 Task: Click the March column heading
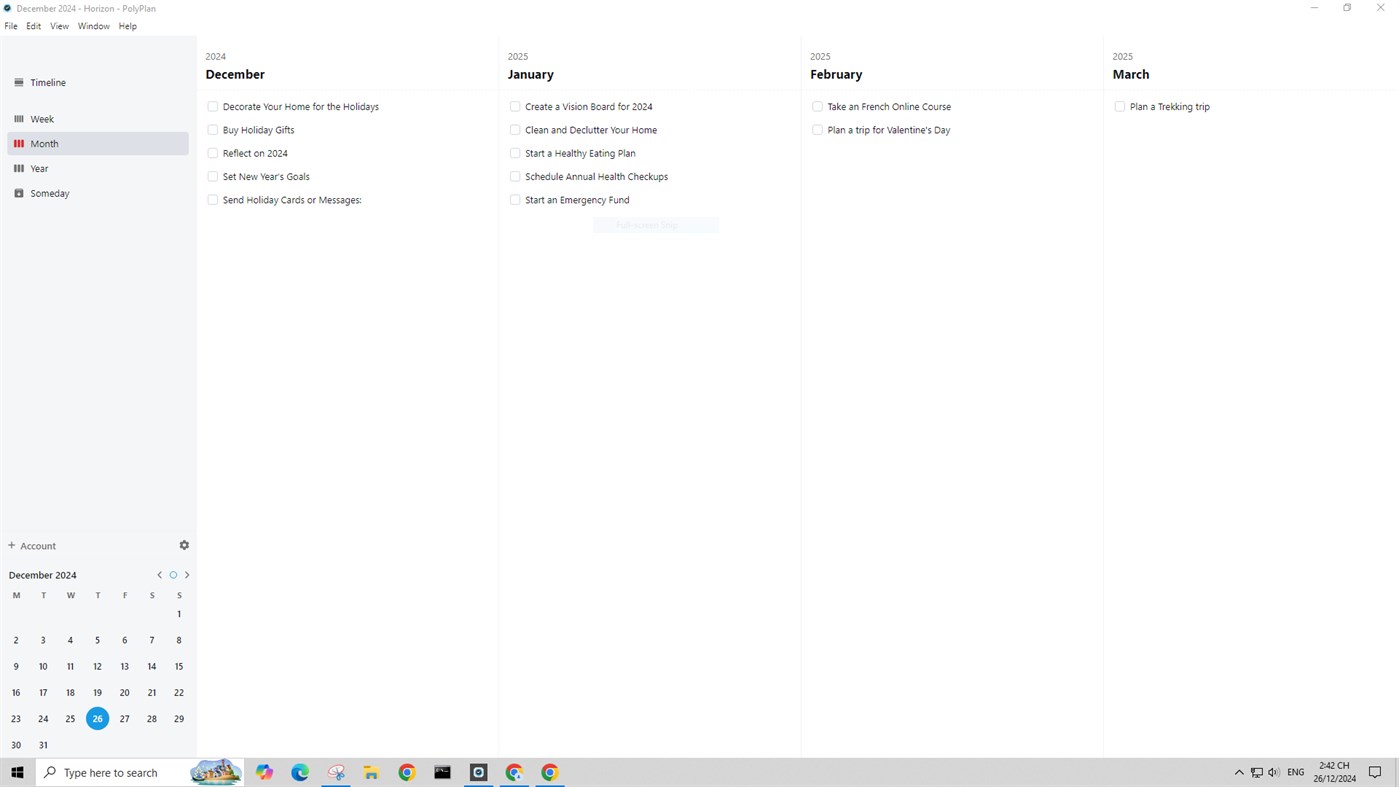click(x=1131, y=75)
